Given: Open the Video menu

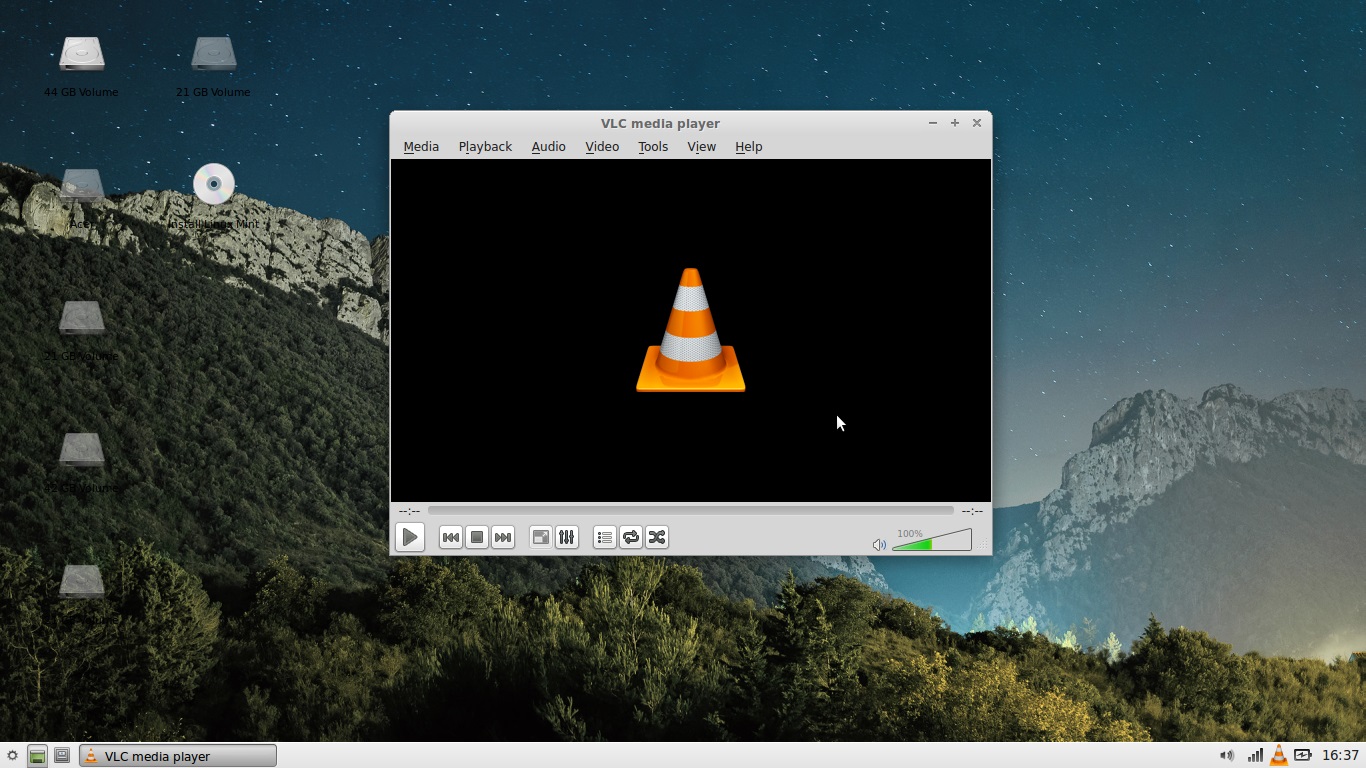Looking at the screenshot, I should click(x=602, y=146).
